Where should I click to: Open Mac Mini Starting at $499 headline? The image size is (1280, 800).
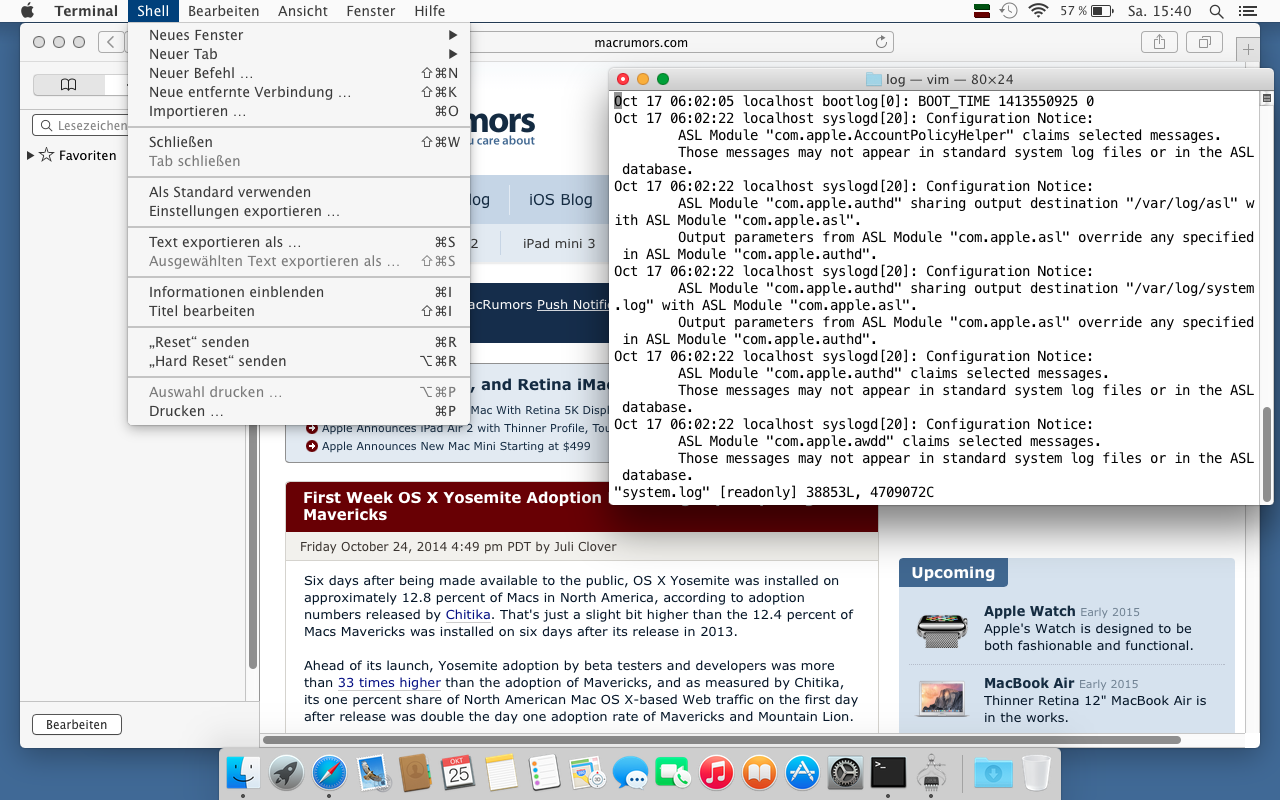coord(456,446)
